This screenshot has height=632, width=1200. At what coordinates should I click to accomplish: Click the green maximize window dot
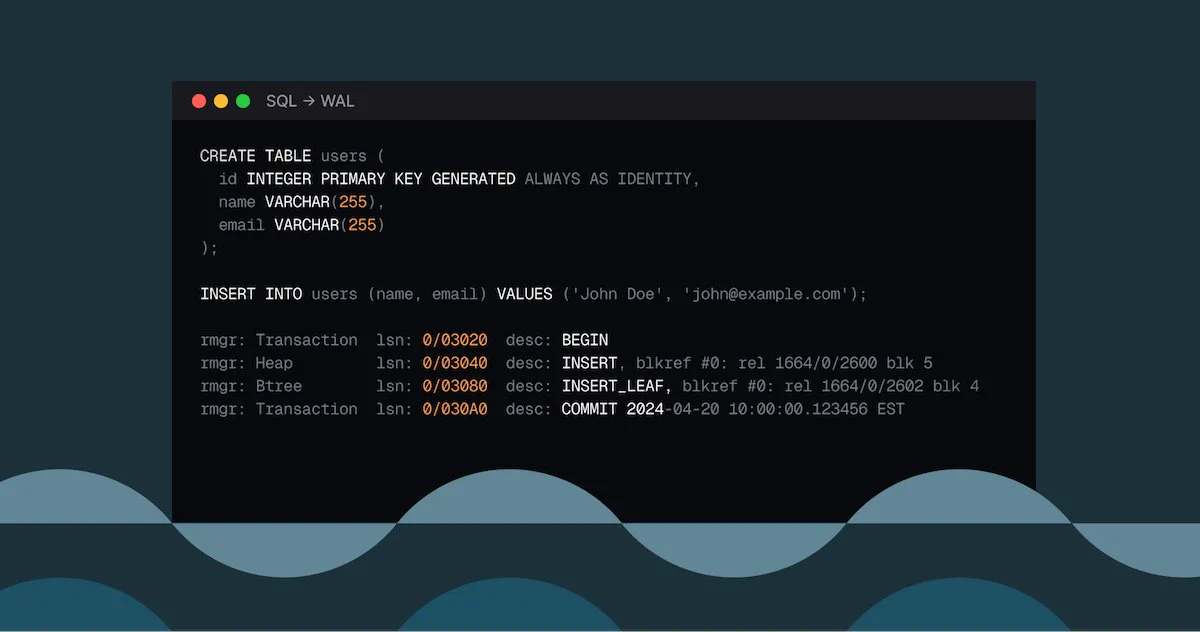point(243,101)
